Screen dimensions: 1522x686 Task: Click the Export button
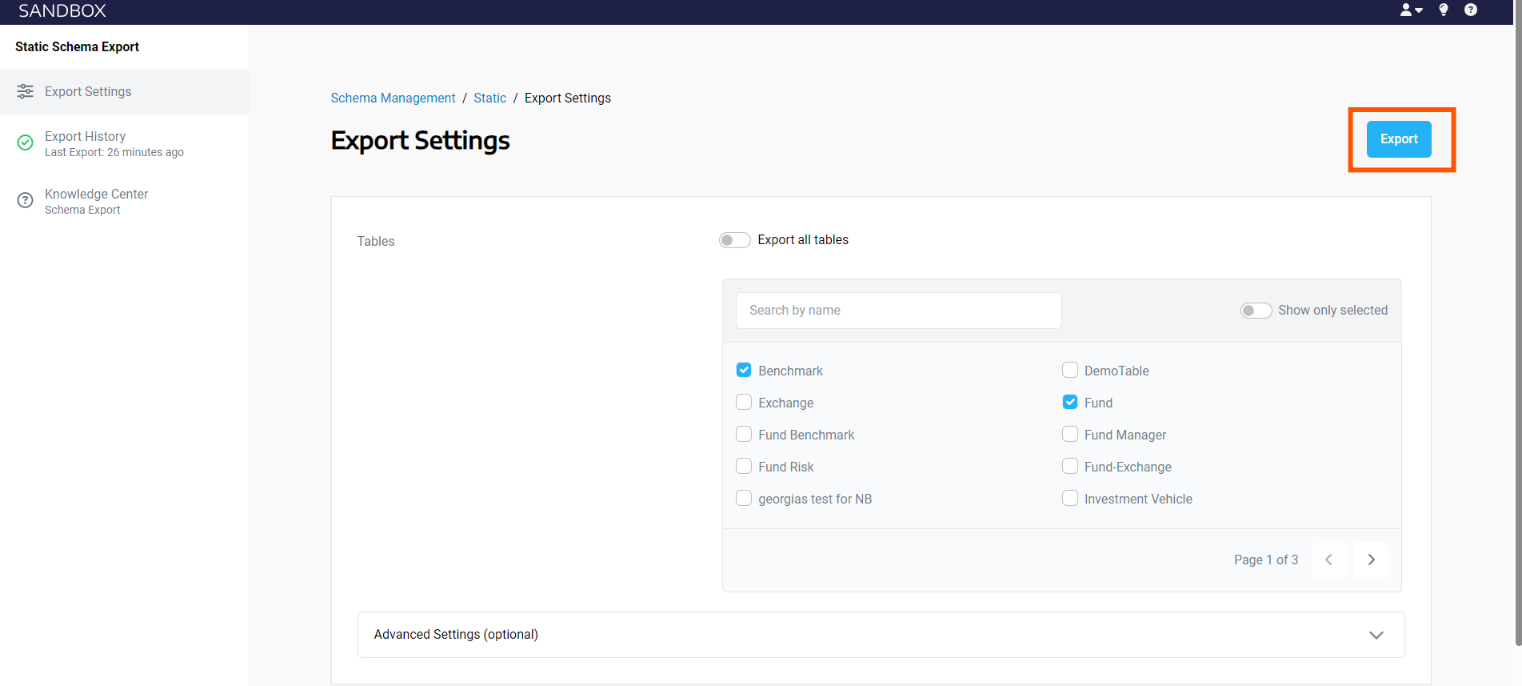tap(1398, 139)
